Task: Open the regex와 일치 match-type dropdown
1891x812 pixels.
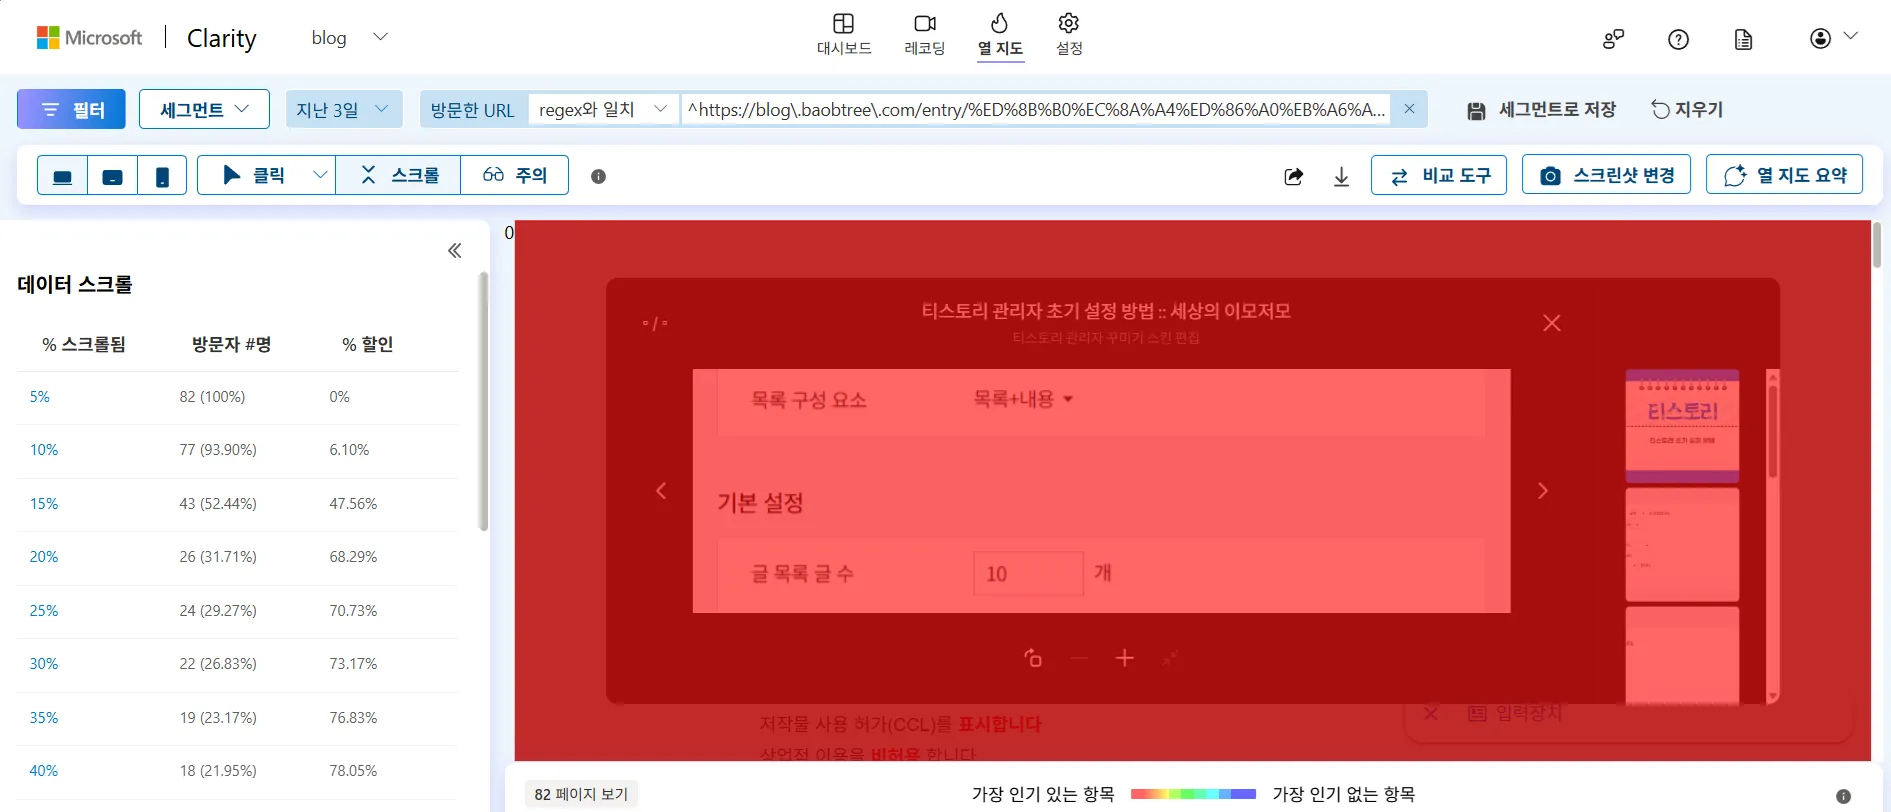Action: [603, 109]
